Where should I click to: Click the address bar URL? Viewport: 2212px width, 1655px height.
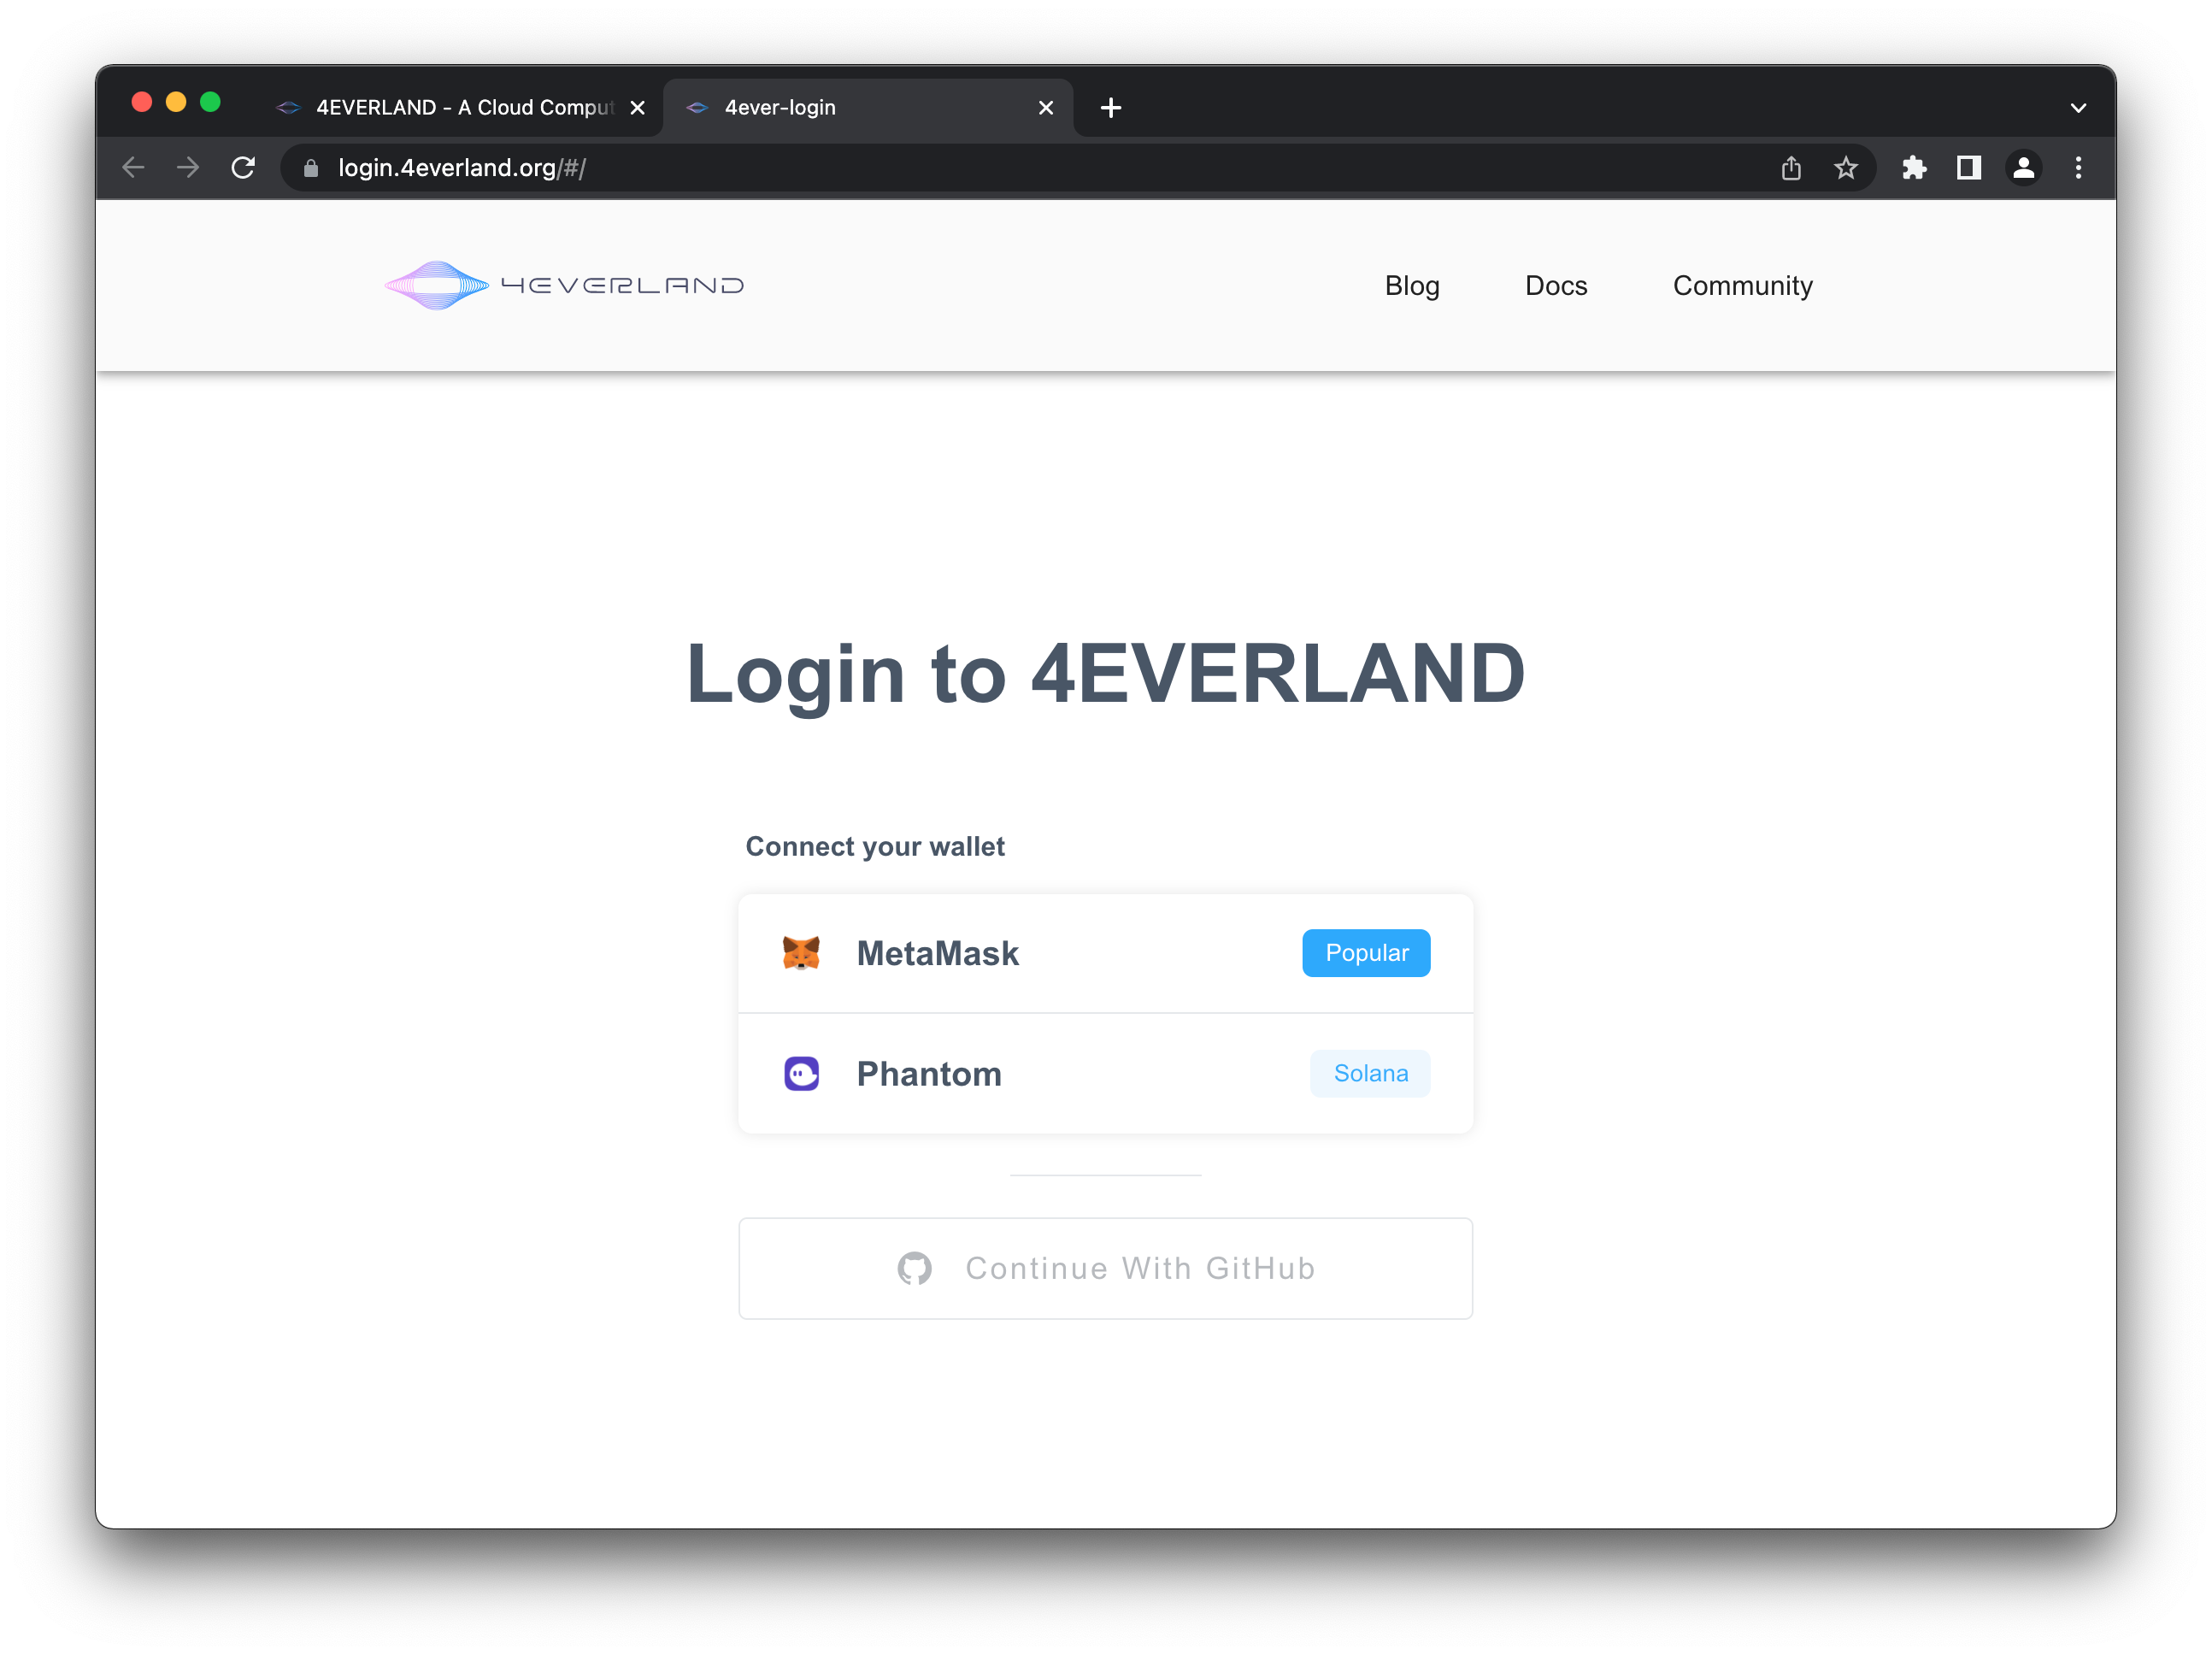462,168
